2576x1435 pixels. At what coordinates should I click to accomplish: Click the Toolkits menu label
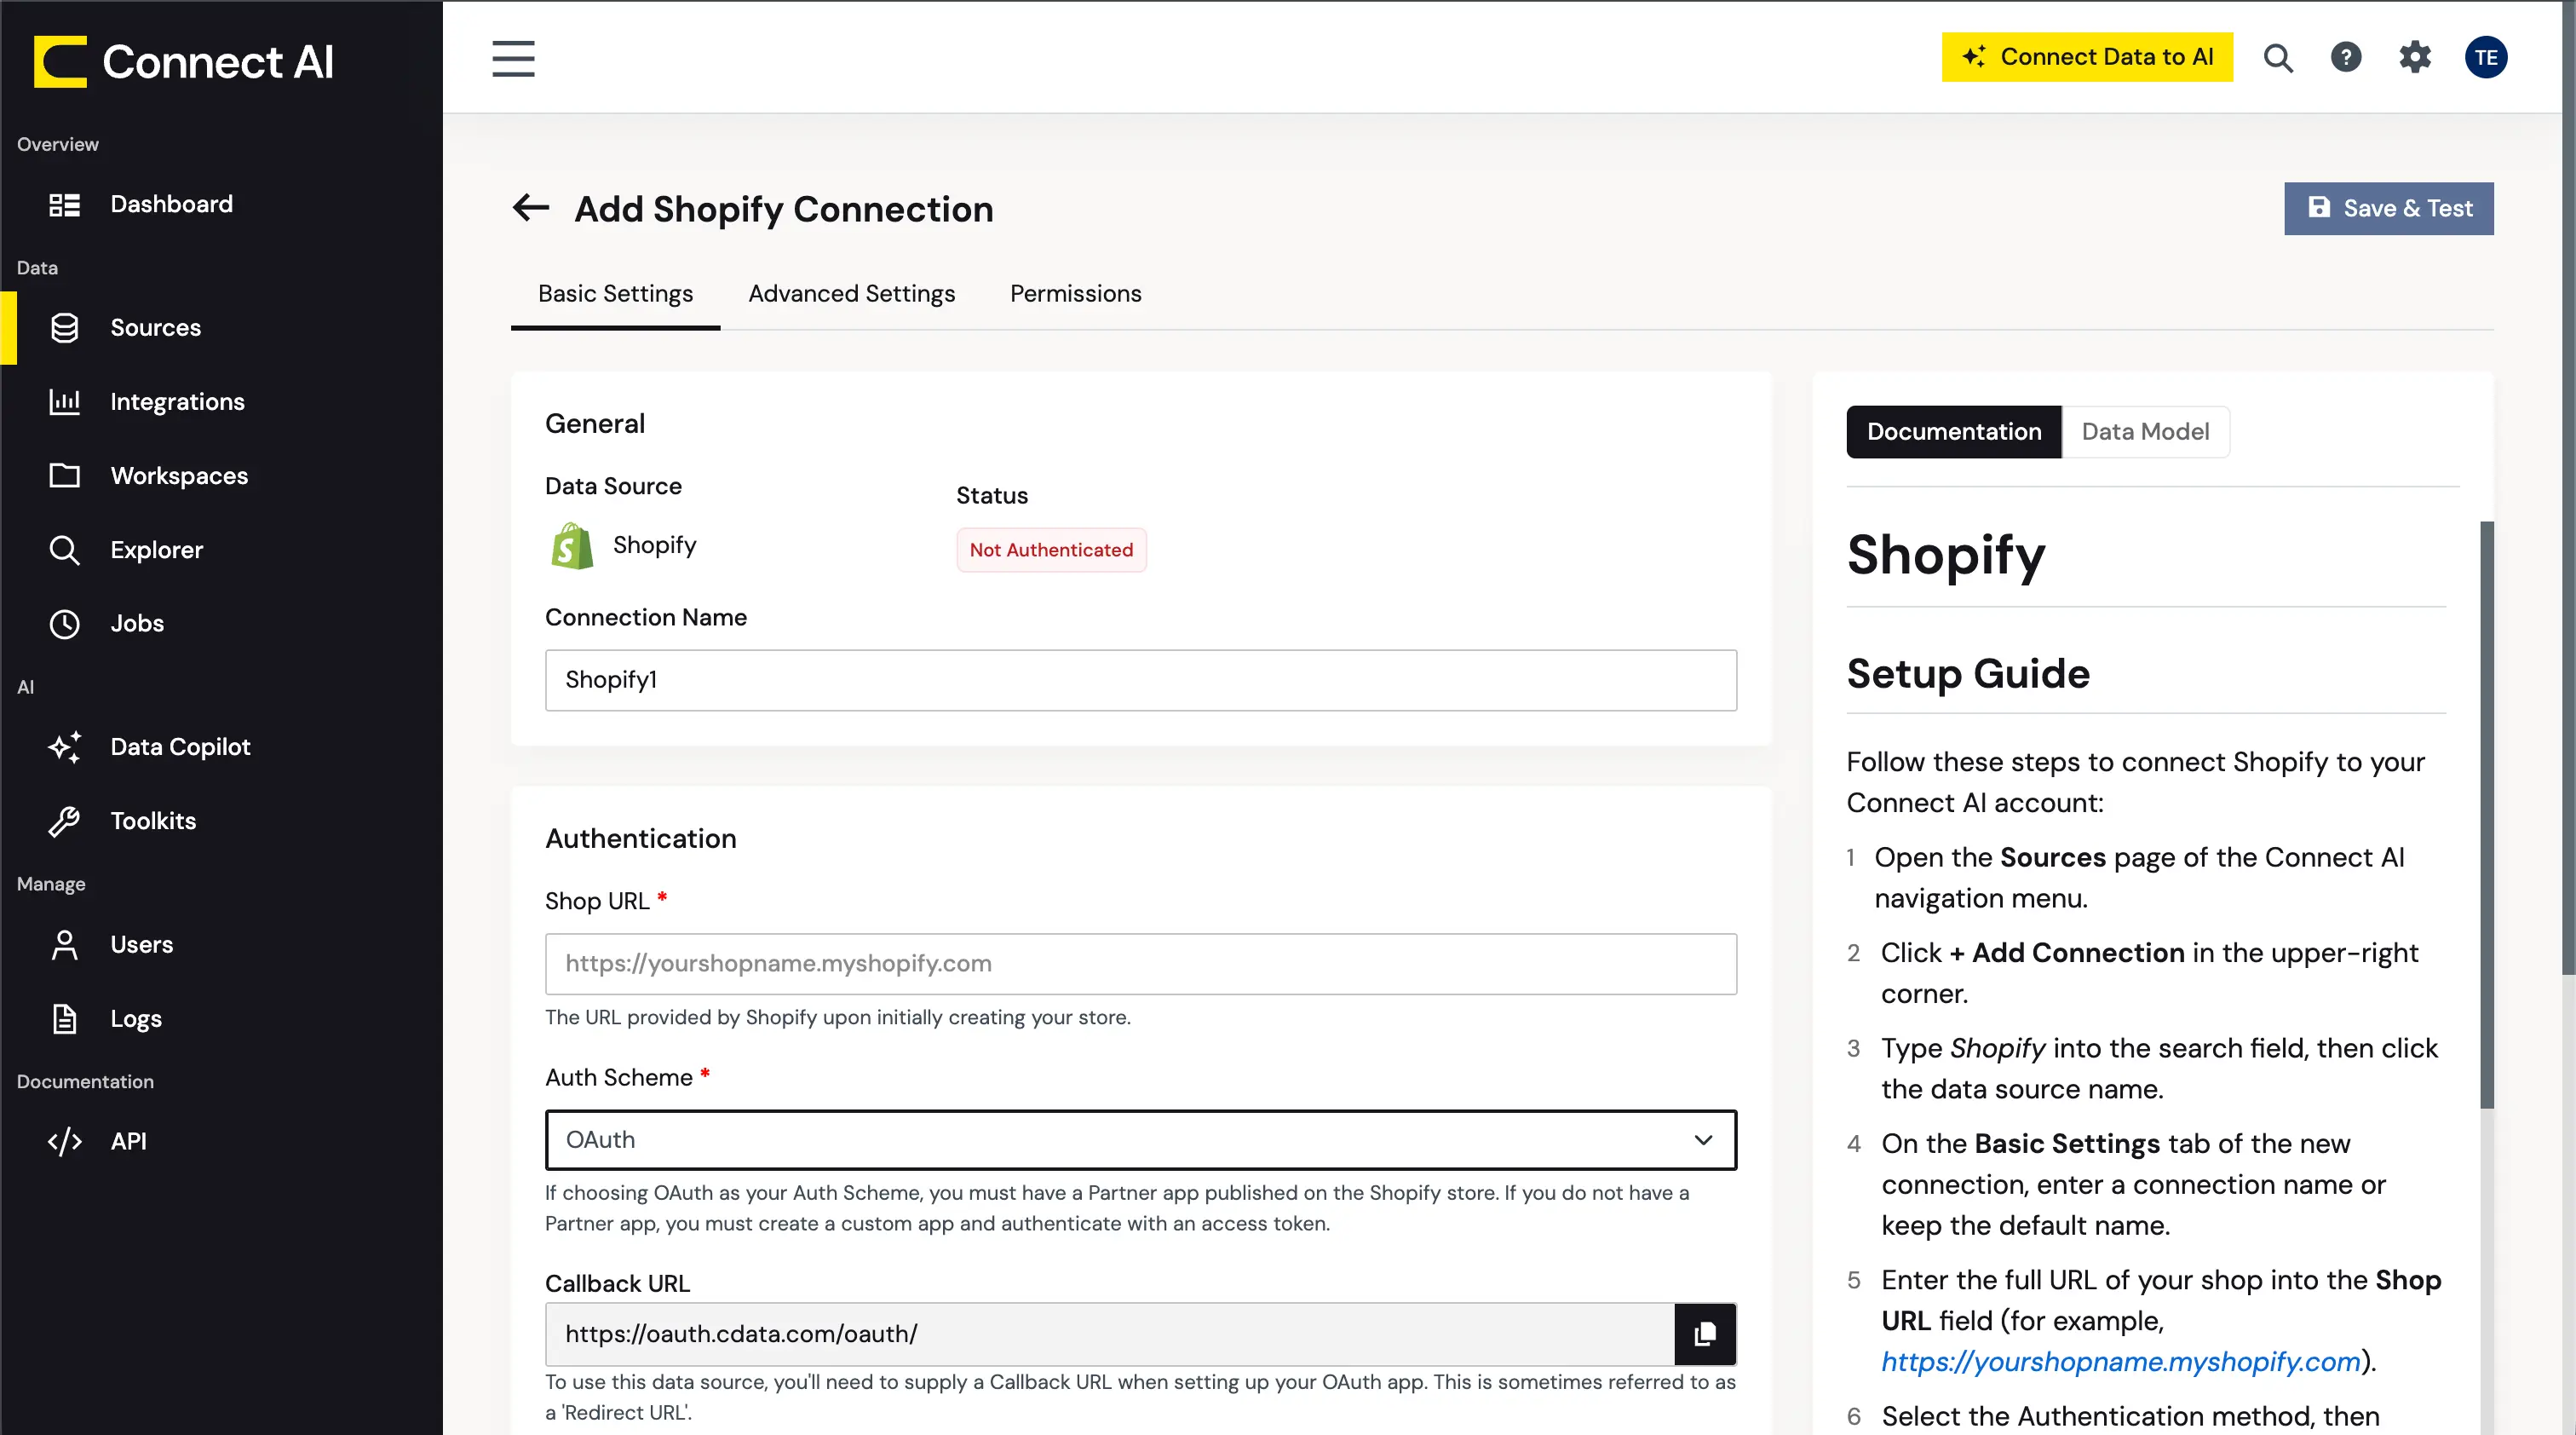(x=153, y=821)
